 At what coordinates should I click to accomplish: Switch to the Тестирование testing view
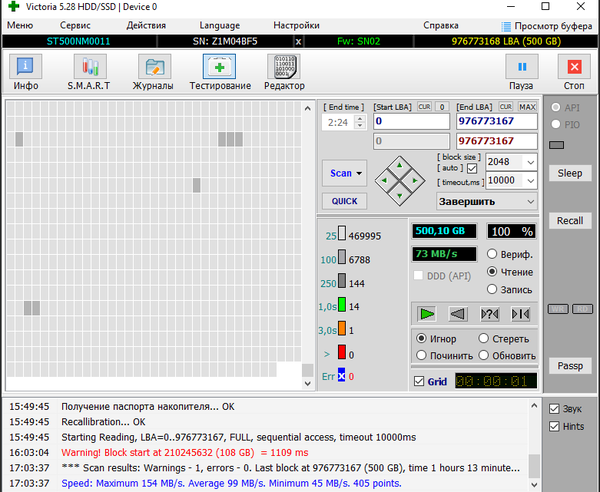click(x=219, y=73)
